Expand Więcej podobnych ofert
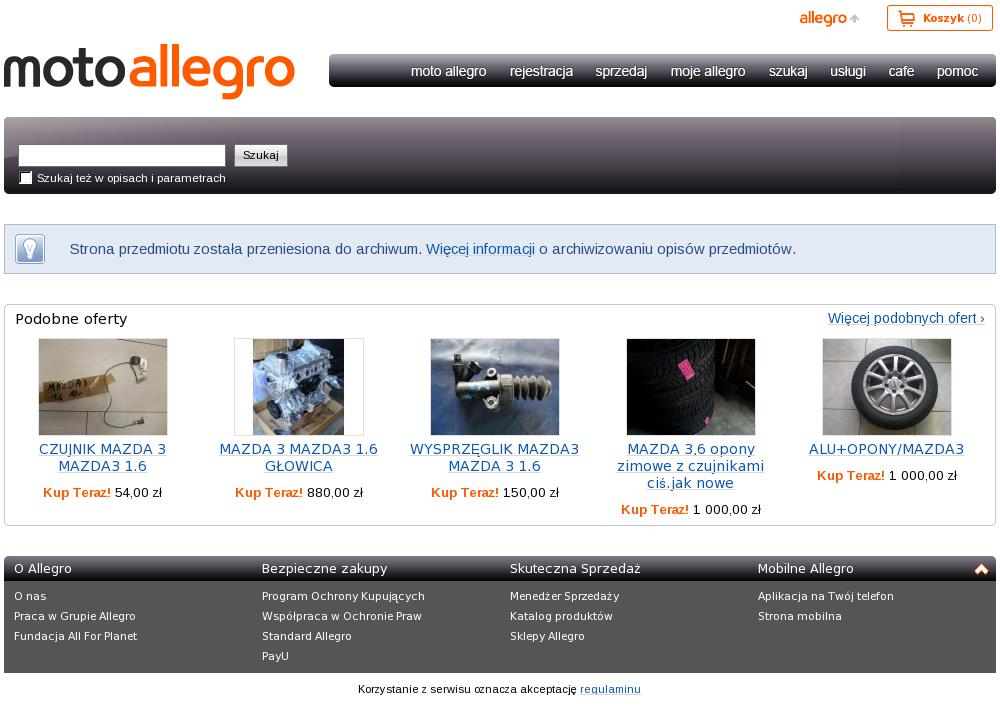 tap(905, 318)
